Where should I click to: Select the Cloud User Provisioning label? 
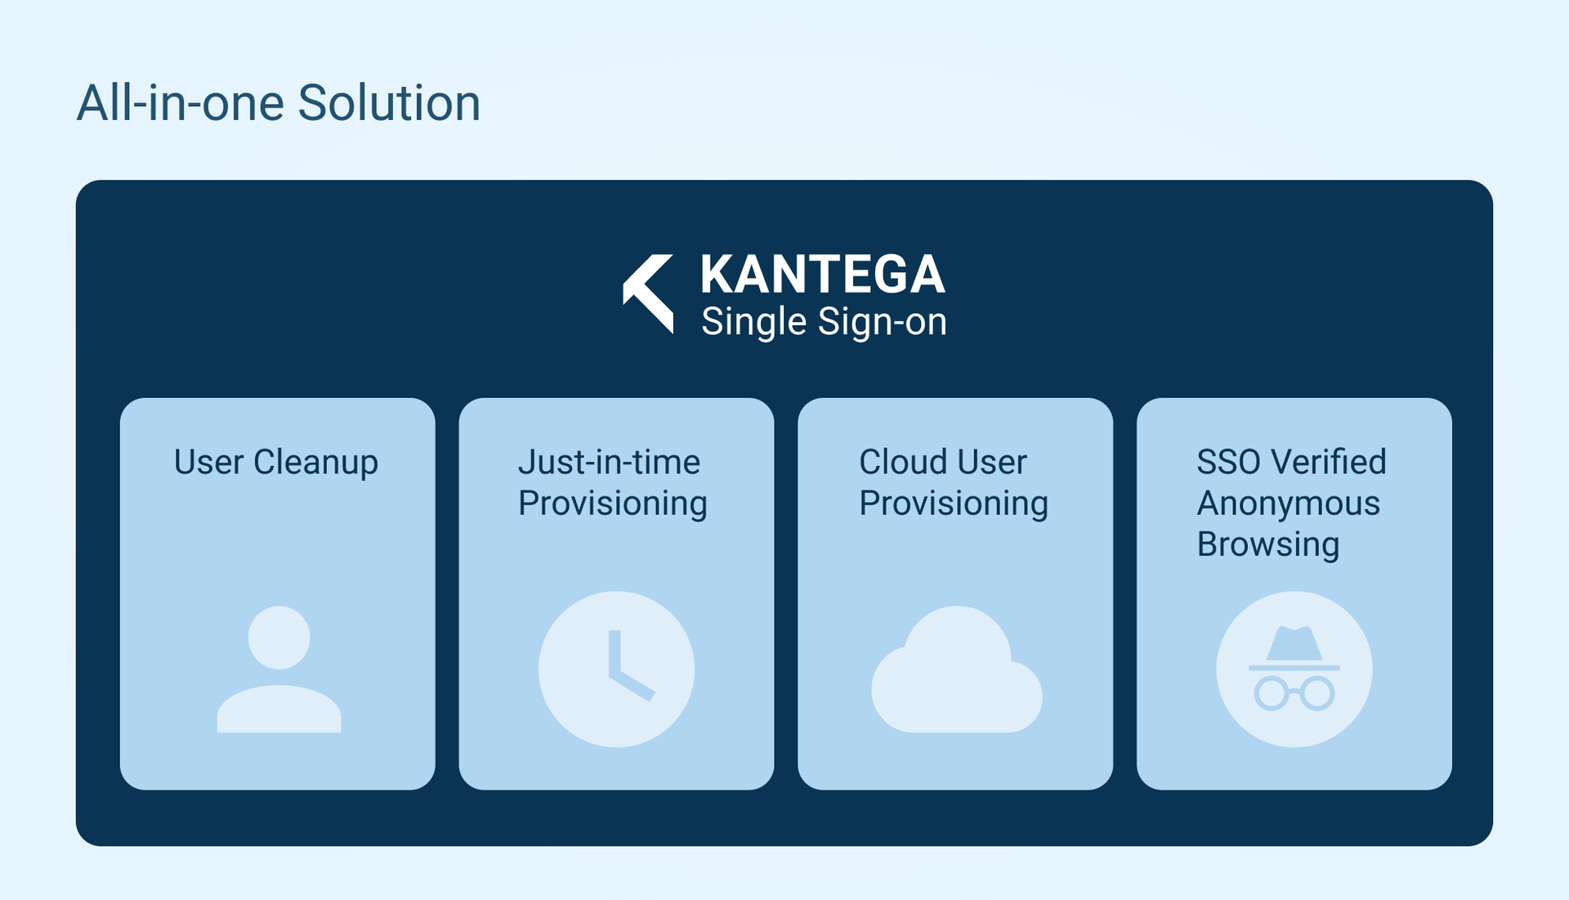point(953,482)
